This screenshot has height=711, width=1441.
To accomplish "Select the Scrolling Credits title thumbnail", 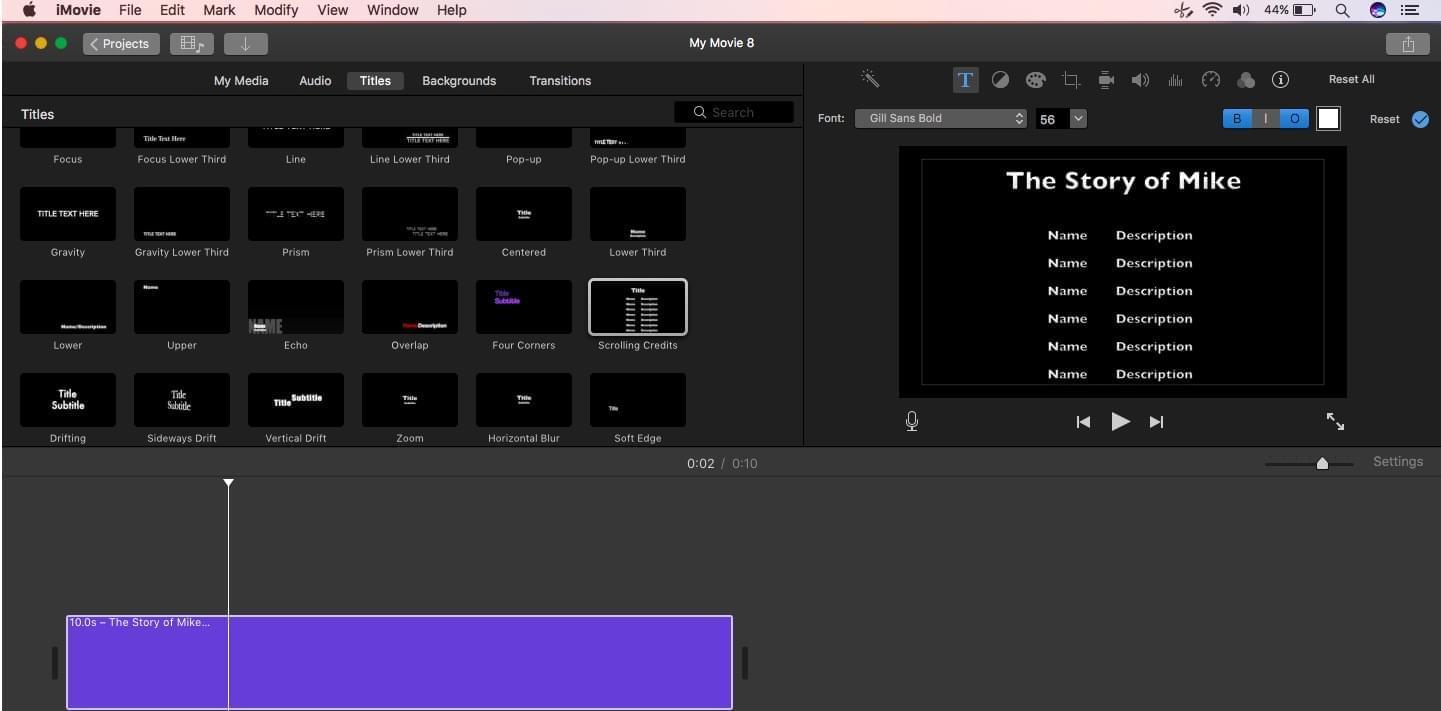I will [x=637, y=307].
